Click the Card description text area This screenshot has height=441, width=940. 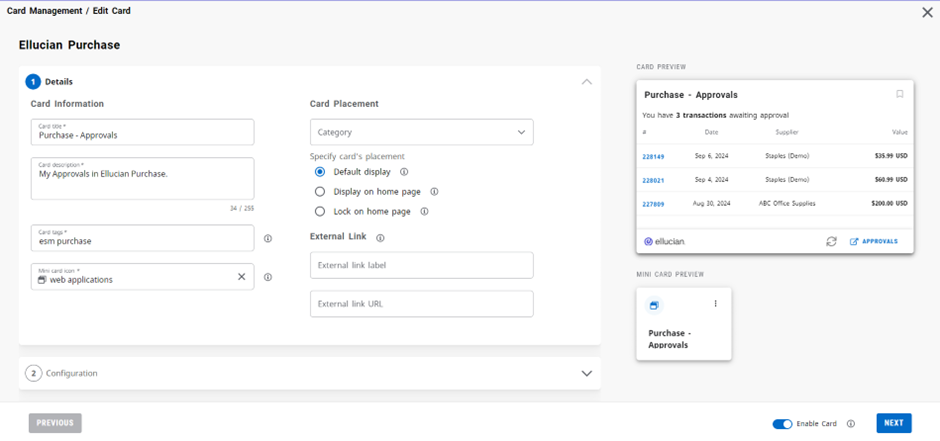click(143, 179)
